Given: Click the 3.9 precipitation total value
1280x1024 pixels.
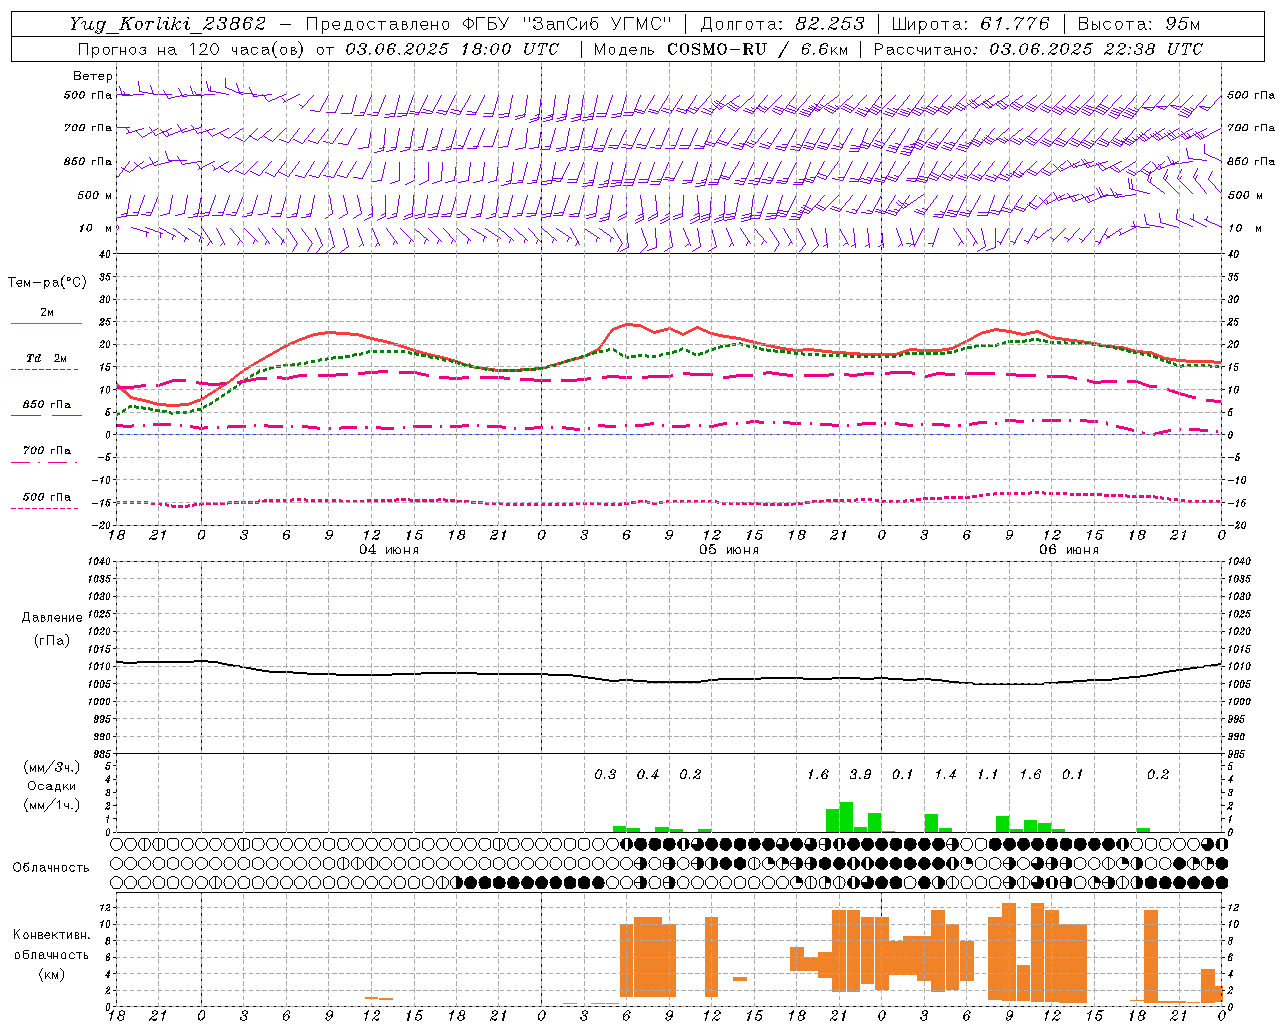Looking at the screenshot, I should [860, 774].
